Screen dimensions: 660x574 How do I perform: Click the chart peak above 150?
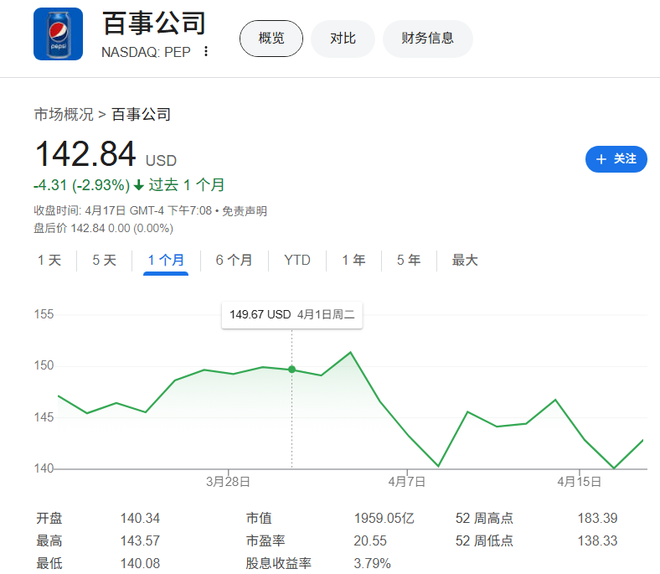tap(350, 352)
